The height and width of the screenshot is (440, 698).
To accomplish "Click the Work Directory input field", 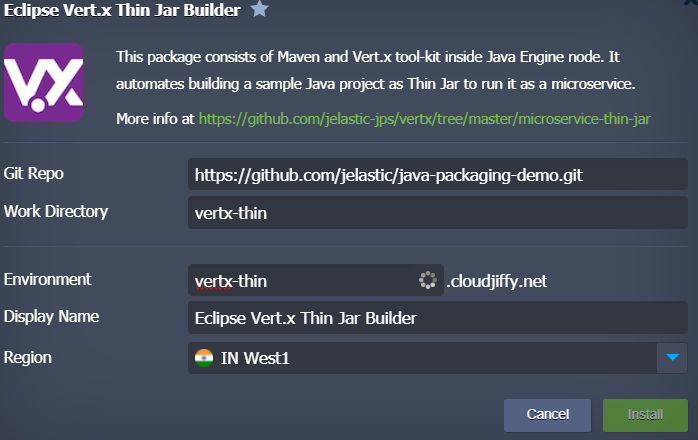I will (x=437, y=212).
